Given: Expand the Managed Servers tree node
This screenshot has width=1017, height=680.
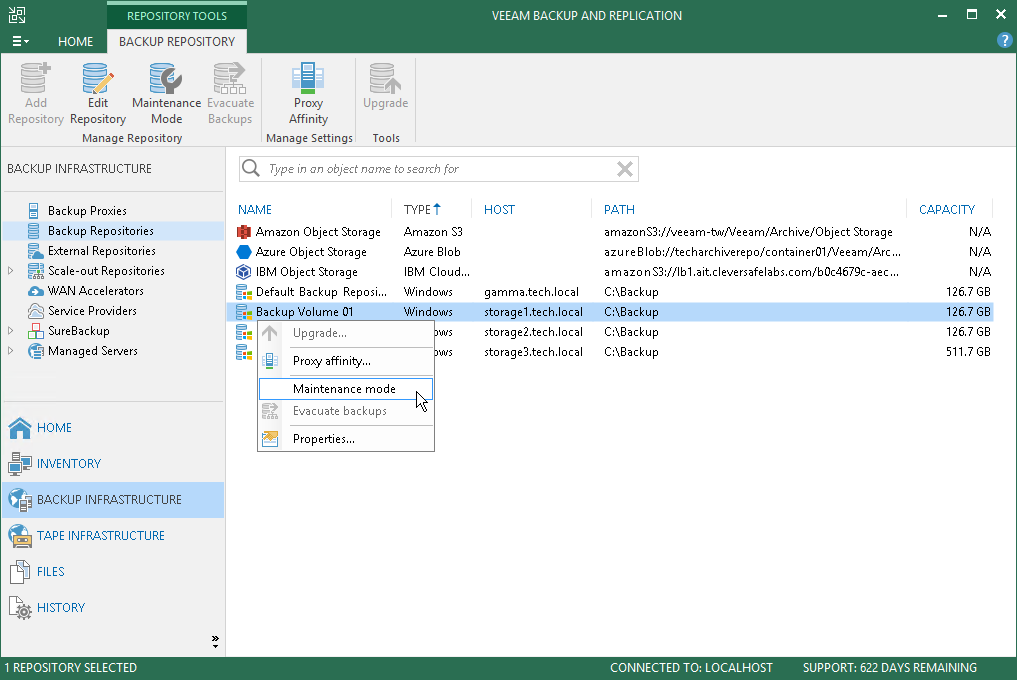Looking at the screenshot, I should coord(11,351).
